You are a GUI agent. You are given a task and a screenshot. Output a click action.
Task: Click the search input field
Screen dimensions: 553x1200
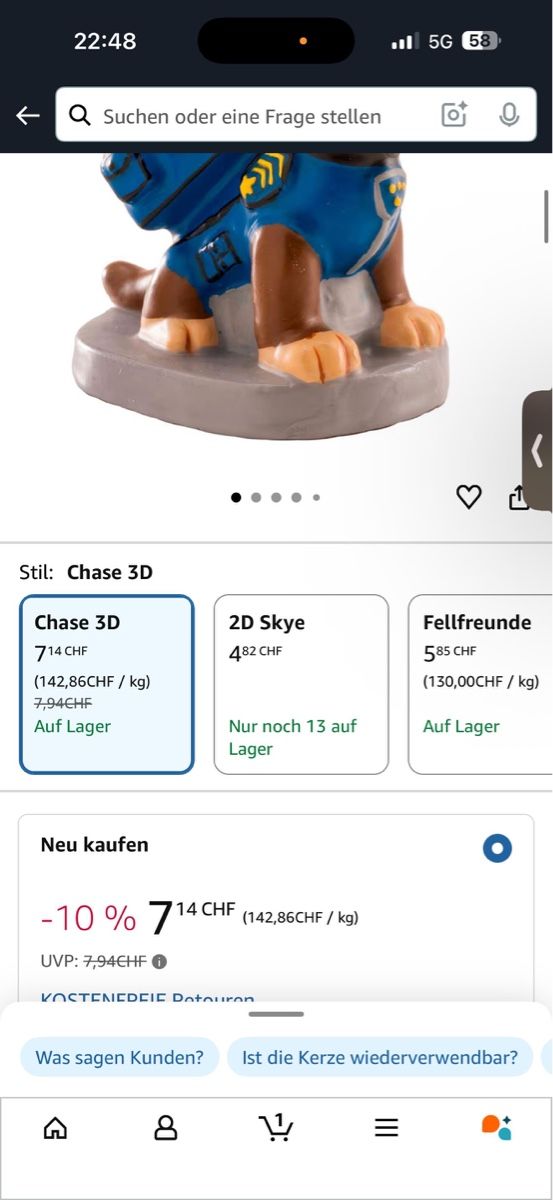click(x=266, y=116)
